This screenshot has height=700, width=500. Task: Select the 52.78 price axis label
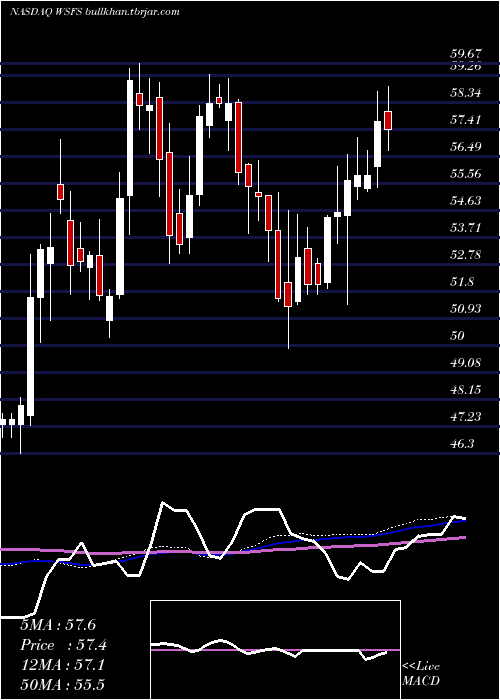466,255
